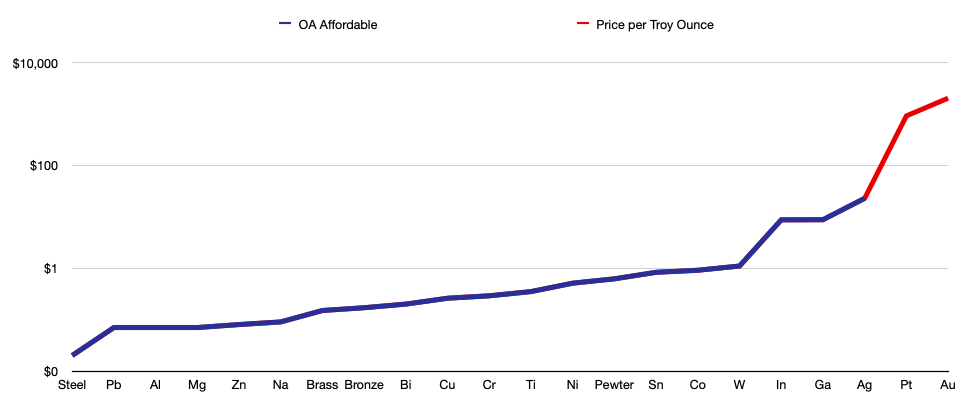Viewport: 972px width, 404px height.
Task: Click the blue OA Affordable legend swatch
Action: [x=285, y=24]
